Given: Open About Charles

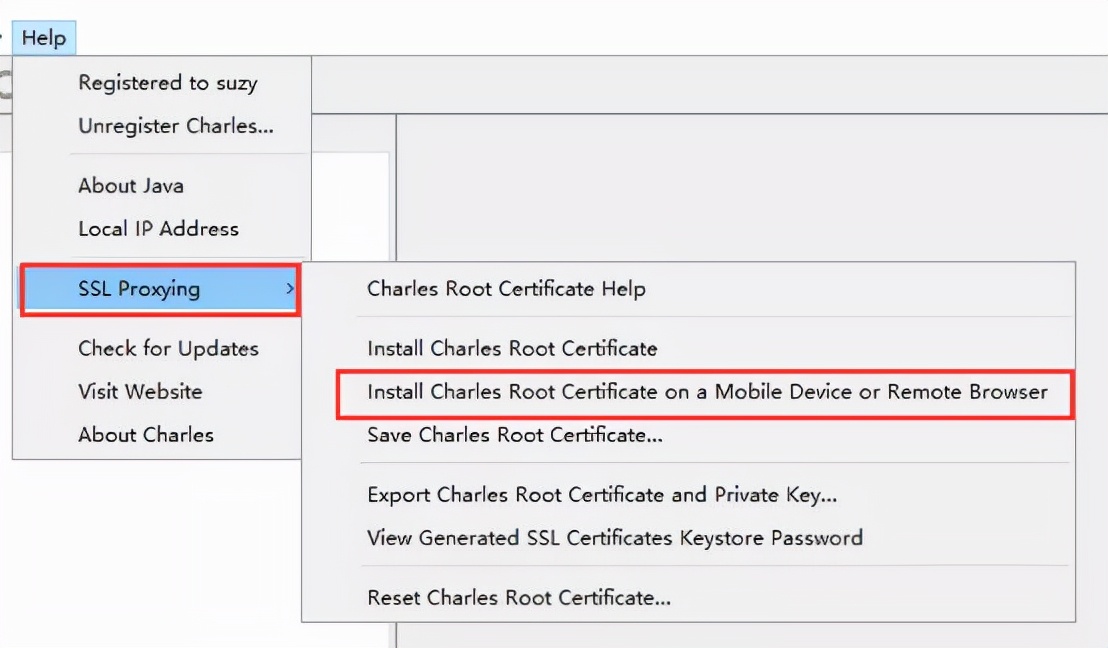Looking at the screenshot, I should pos(158,435).
